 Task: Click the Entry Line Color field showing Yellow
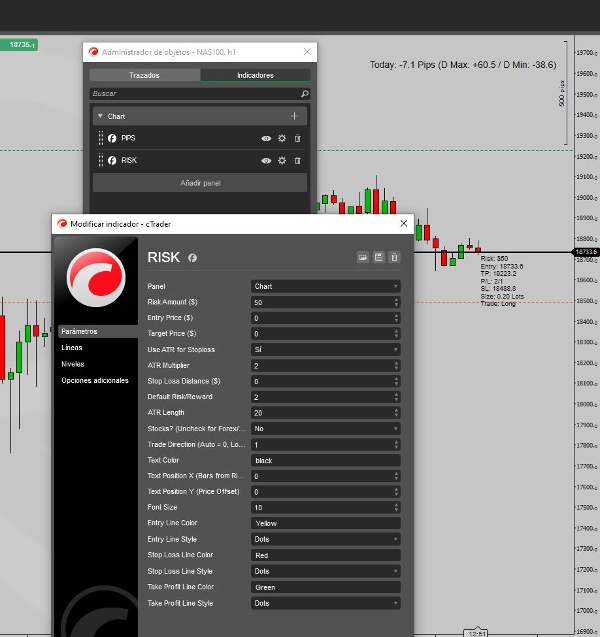coord(326,523)
